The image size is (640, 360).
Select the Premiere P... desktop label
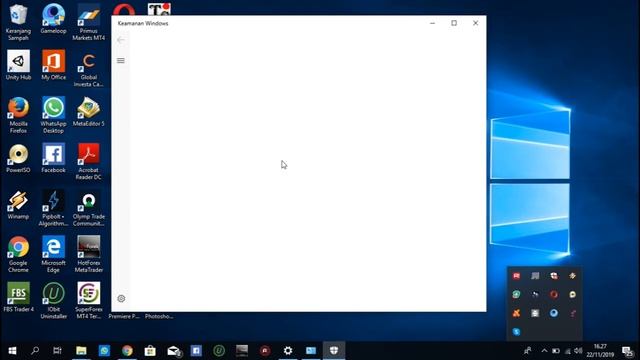click(124, 316)
